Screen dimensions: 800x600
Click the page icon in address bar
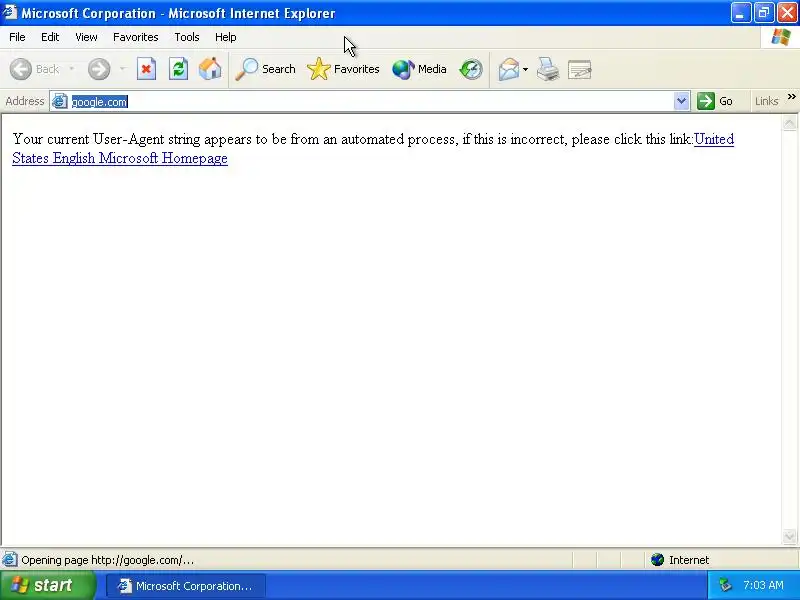click(x=60, y=102)
